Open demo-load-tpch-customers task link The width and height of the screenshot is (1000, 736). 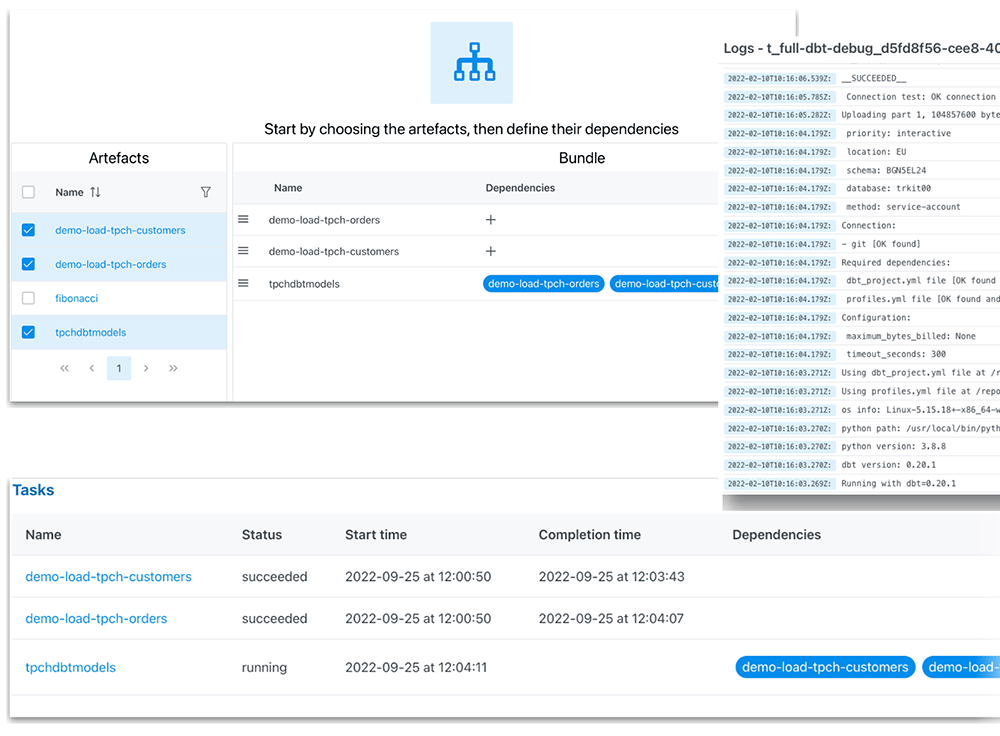click(108, 577)
